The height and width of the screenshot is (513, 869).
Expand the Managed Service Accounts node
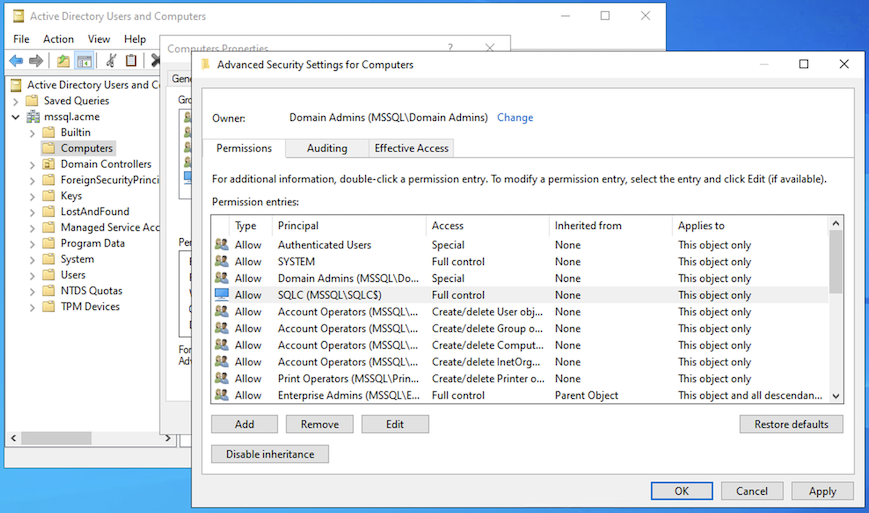pyautogui.click(x=32, y=228)
